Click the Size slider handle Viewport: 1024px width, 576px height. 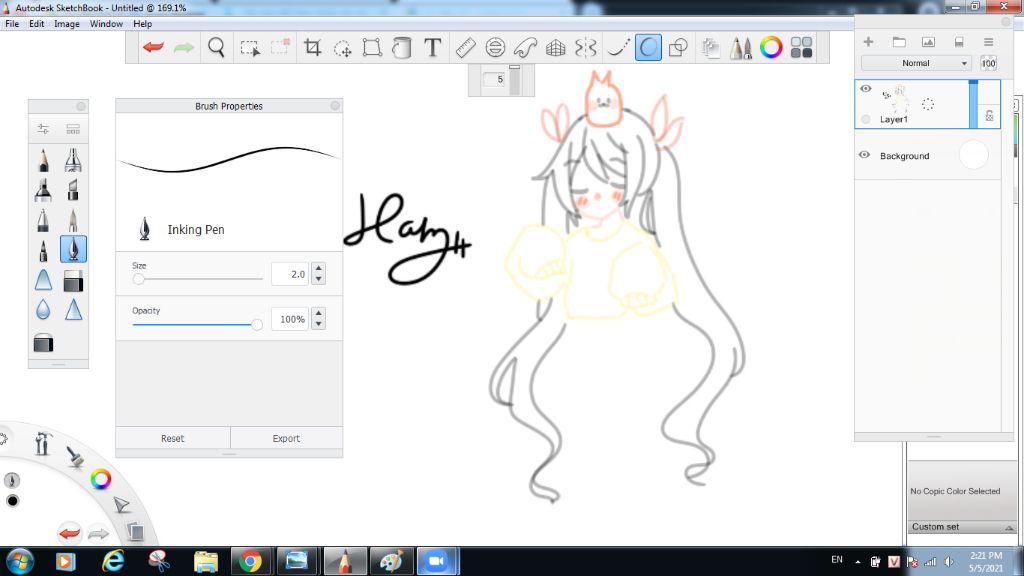[x=138, y=279]
